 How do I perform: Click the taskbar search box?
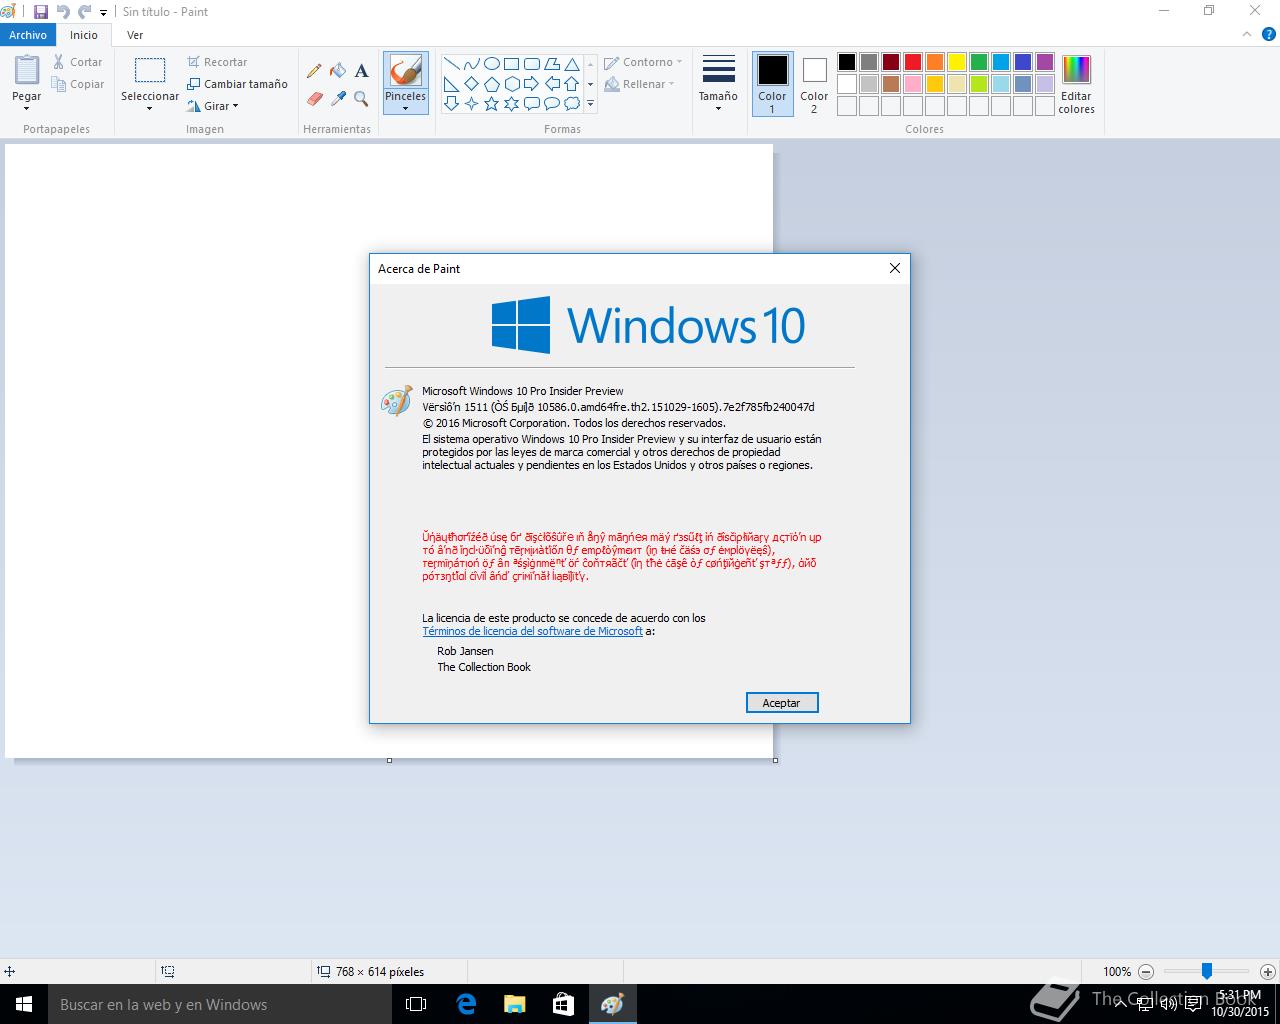(218, 1004)
